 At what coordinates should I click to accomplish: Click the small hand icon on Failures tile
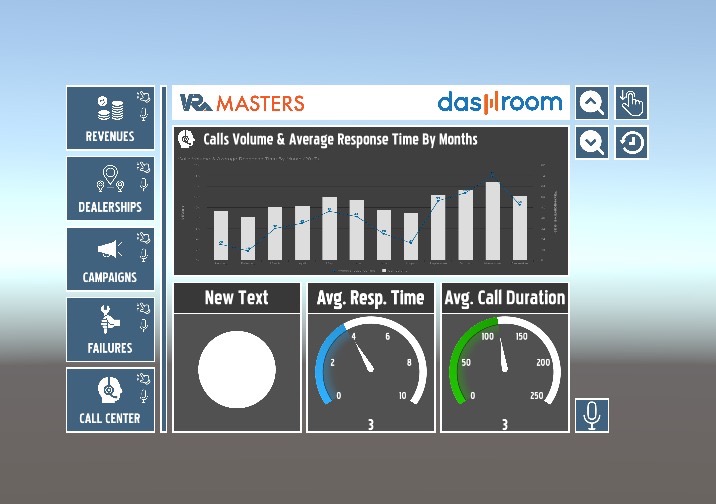coord(144,308)
